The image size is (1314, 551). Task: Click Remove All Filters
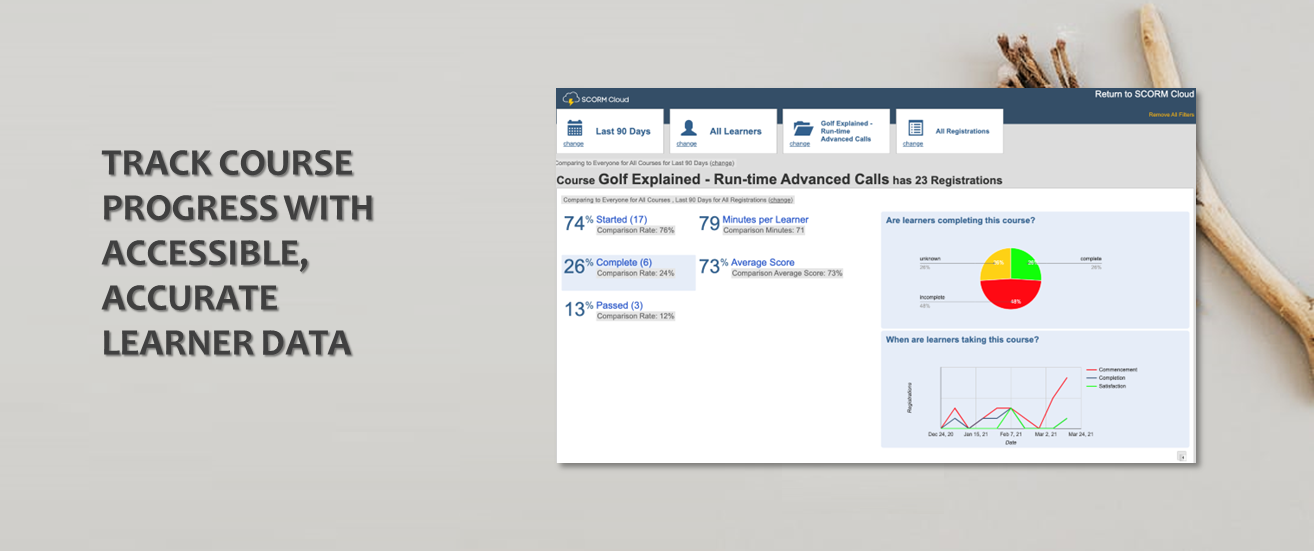coord(1171,115)
